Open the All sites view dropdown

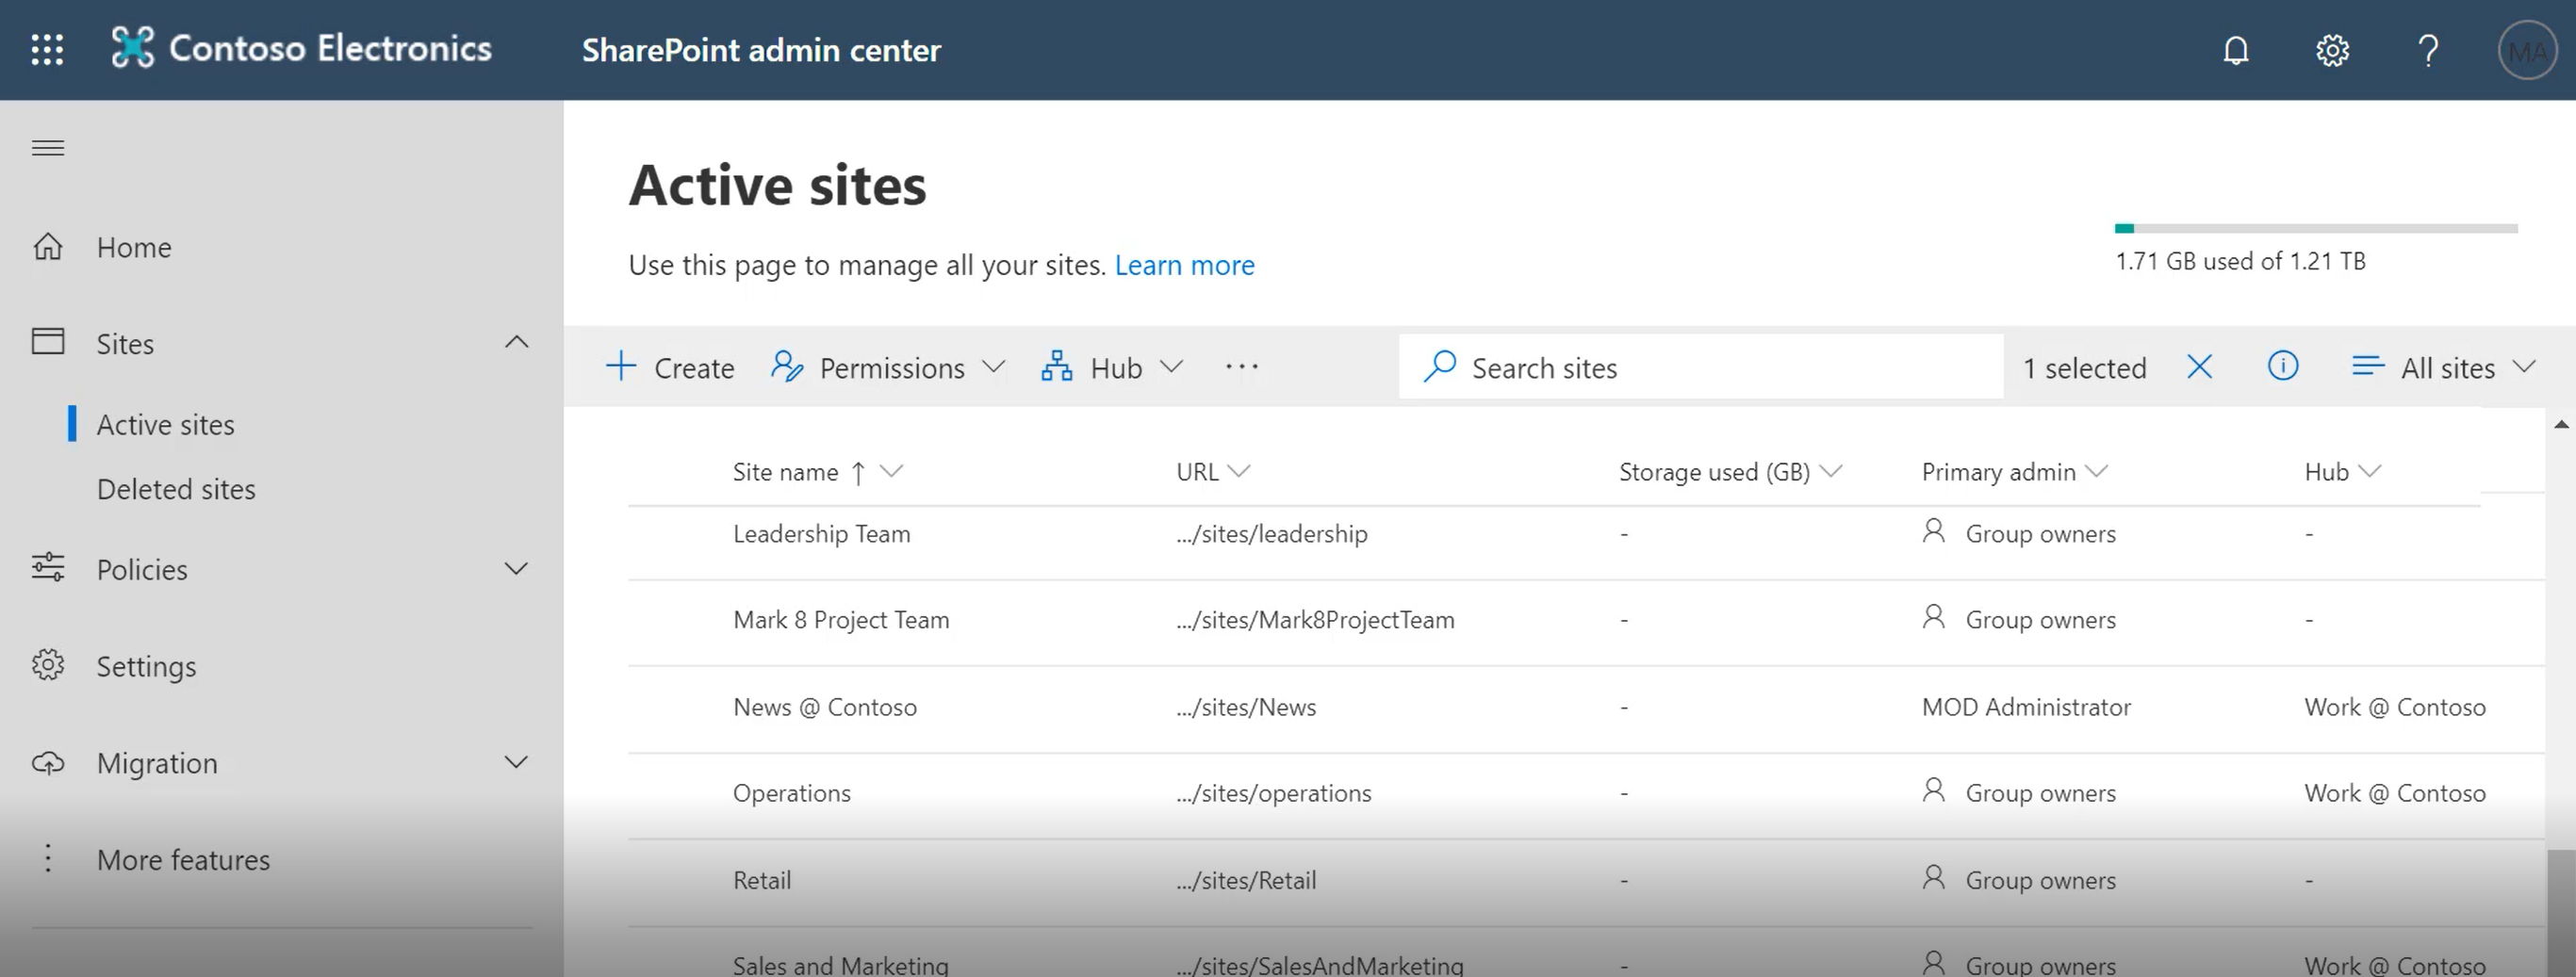(2524, 367)
